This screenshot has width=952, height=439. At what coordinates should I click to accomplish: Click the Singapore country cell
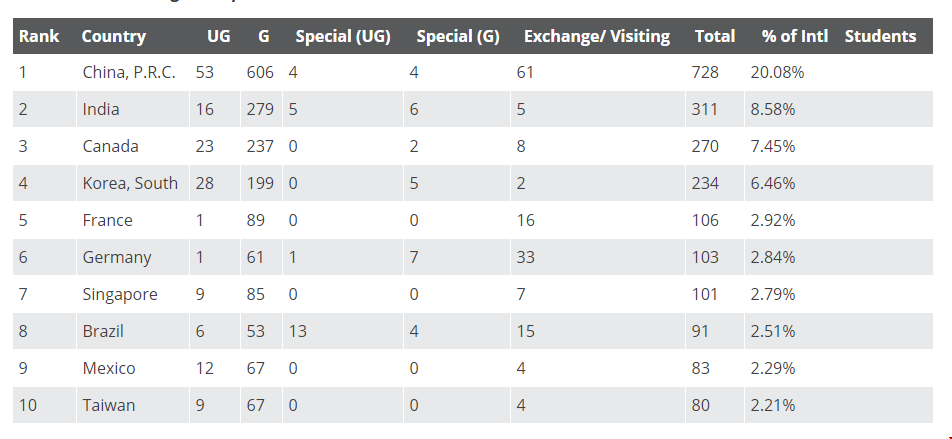[120, 294]
